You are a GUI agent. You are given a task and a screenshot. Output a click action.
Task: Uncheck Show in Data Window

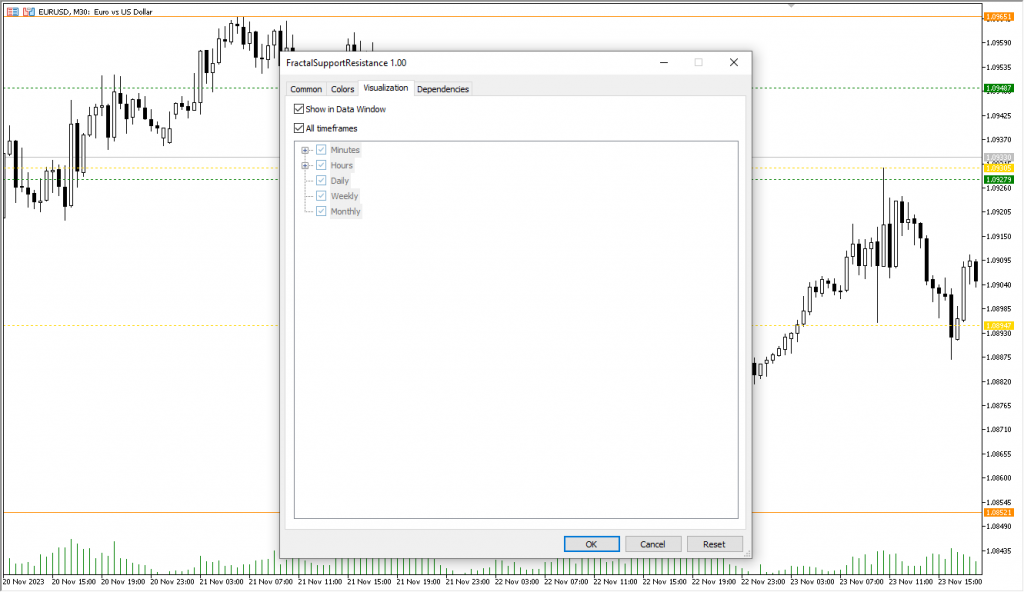coord(298,107)
